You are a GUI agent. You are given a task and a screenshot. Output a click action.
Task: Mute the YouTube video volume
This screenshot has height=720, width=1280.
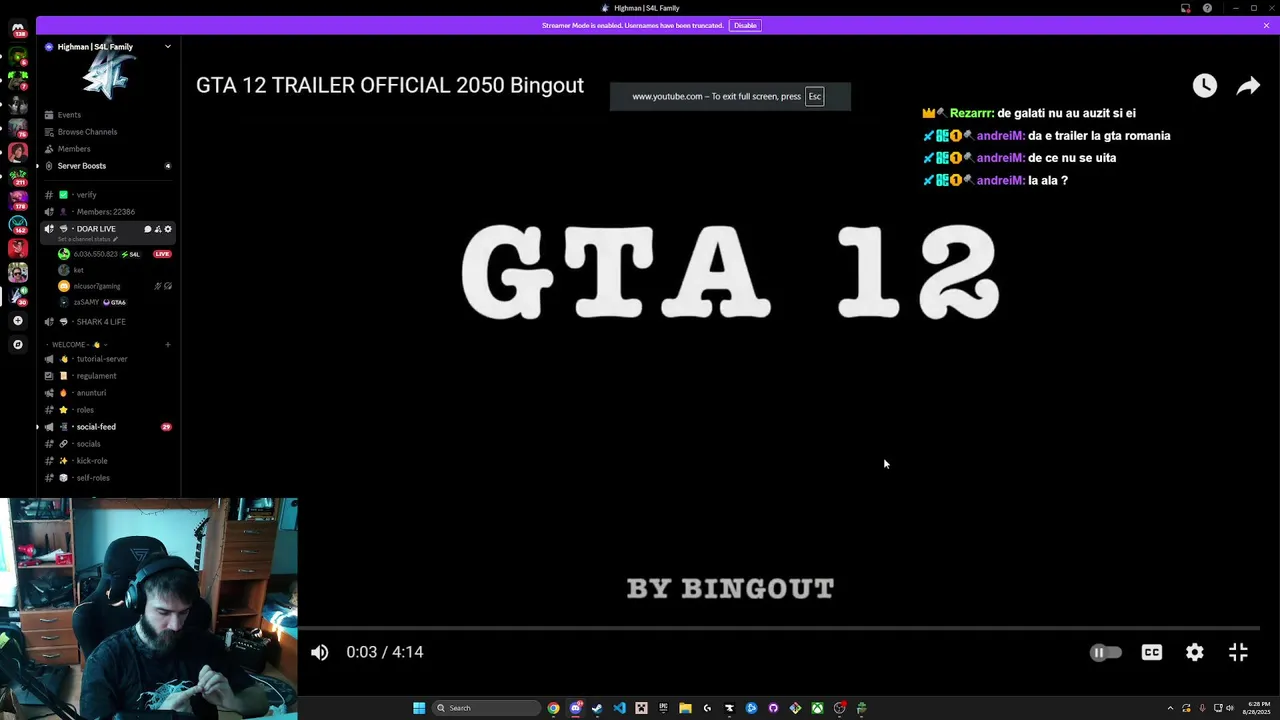point(320,652)
